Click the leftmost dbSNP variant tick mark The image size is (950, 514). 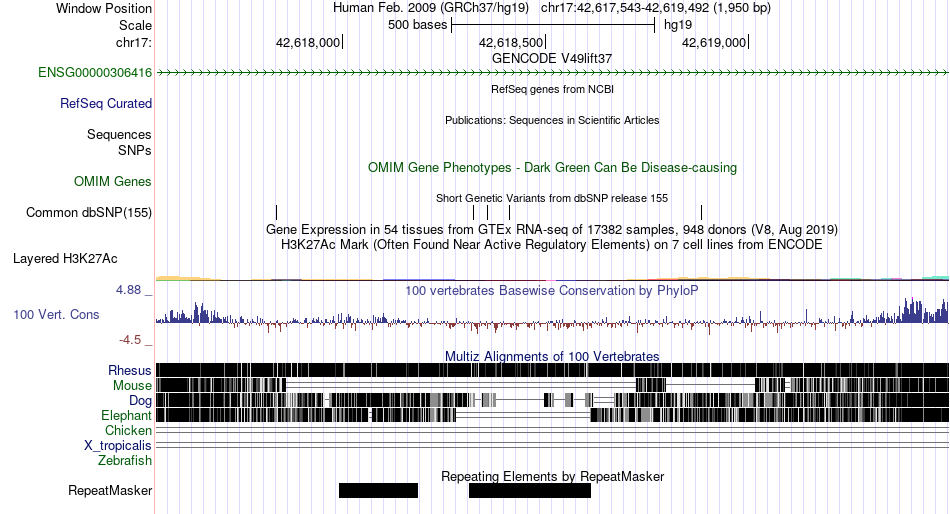click(276, 212)
